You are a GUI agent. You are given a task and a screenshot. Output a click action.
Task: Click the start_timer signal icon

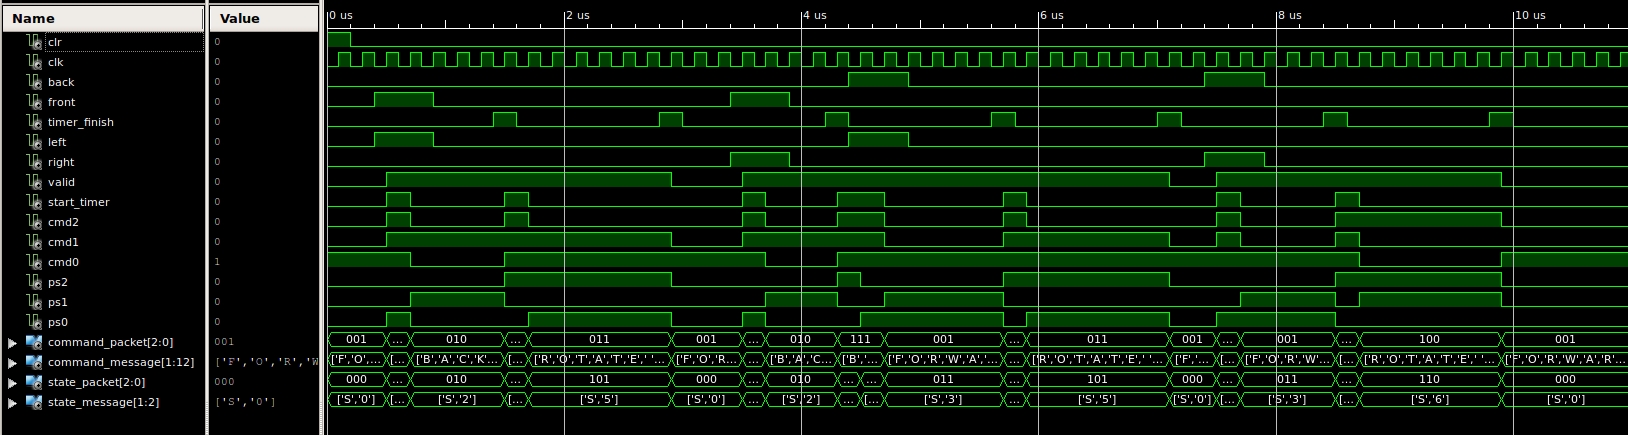35,202
